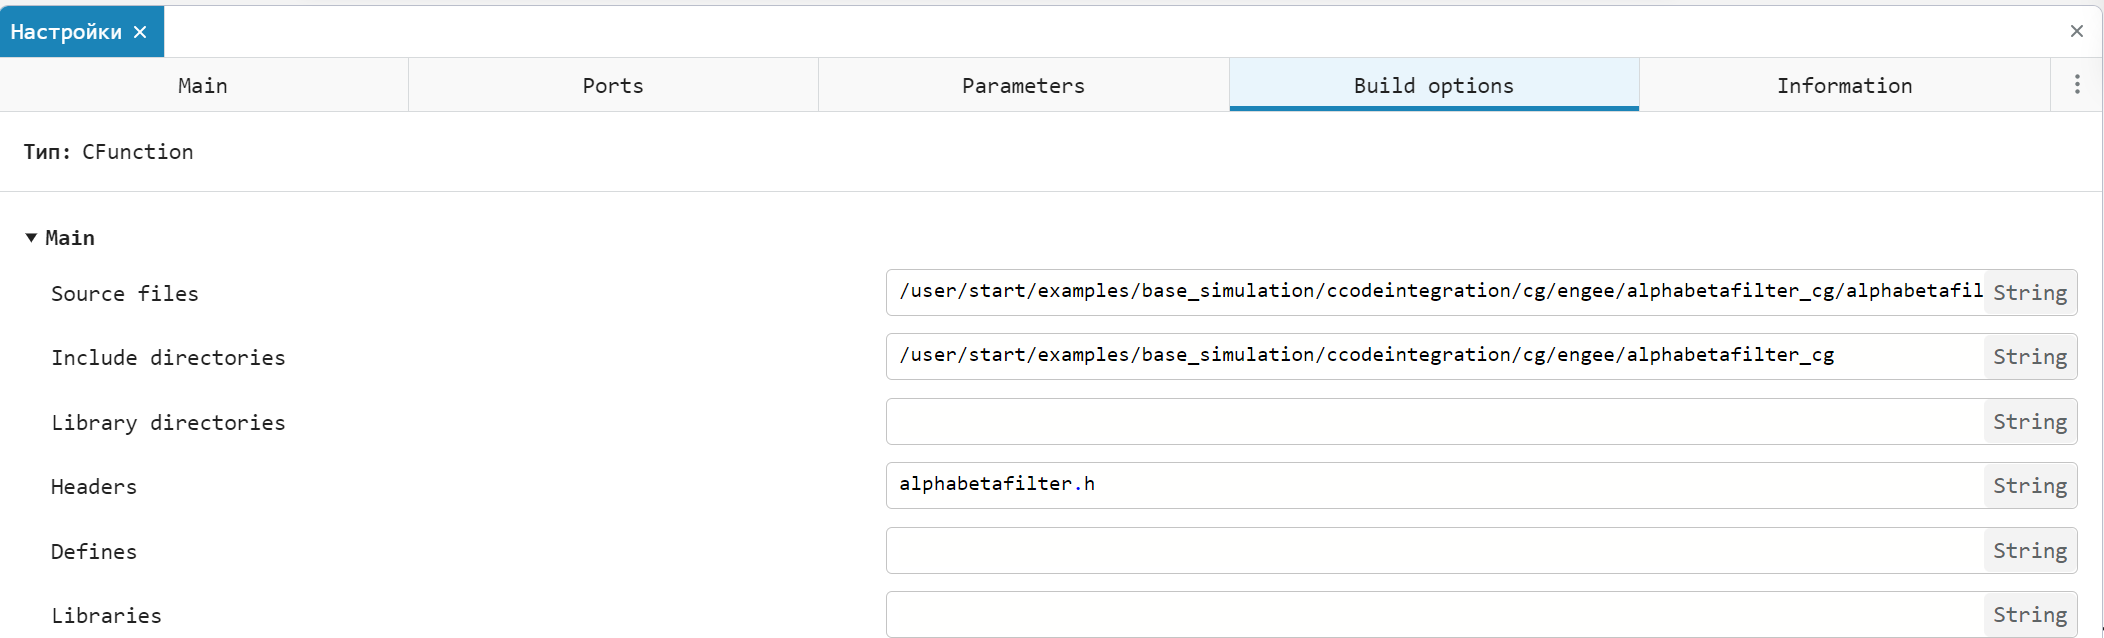Close the settings panel with the top-right X

[2076, 31]
